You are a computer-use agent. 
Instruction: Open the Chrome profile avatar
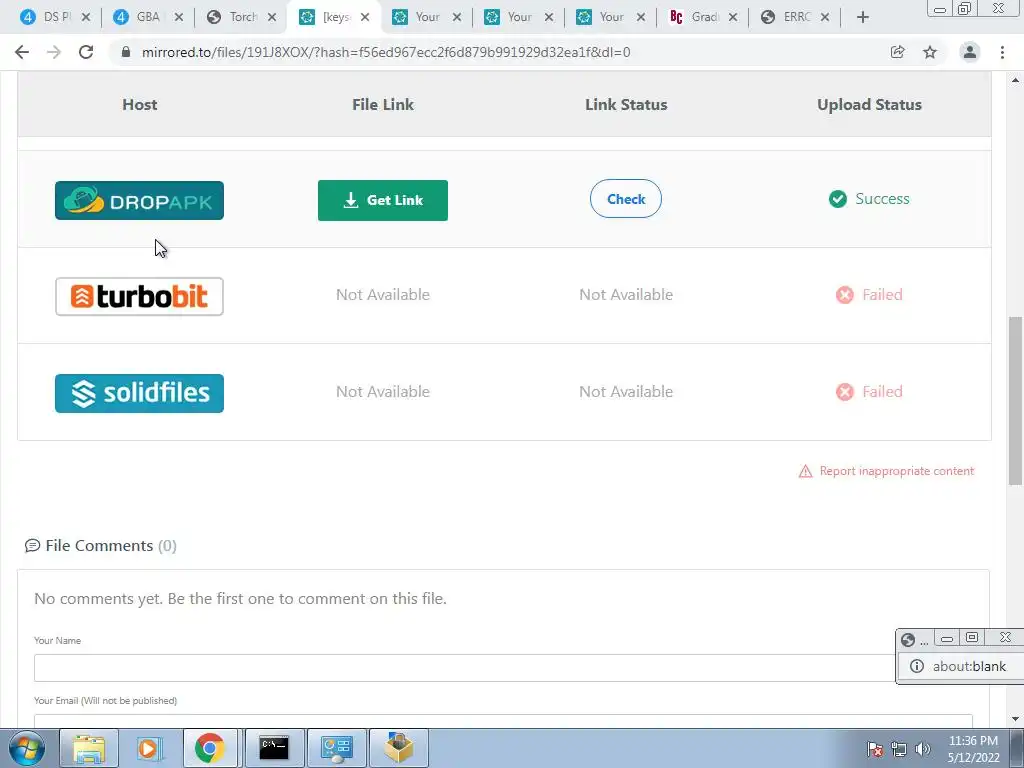tap(970, 52)
